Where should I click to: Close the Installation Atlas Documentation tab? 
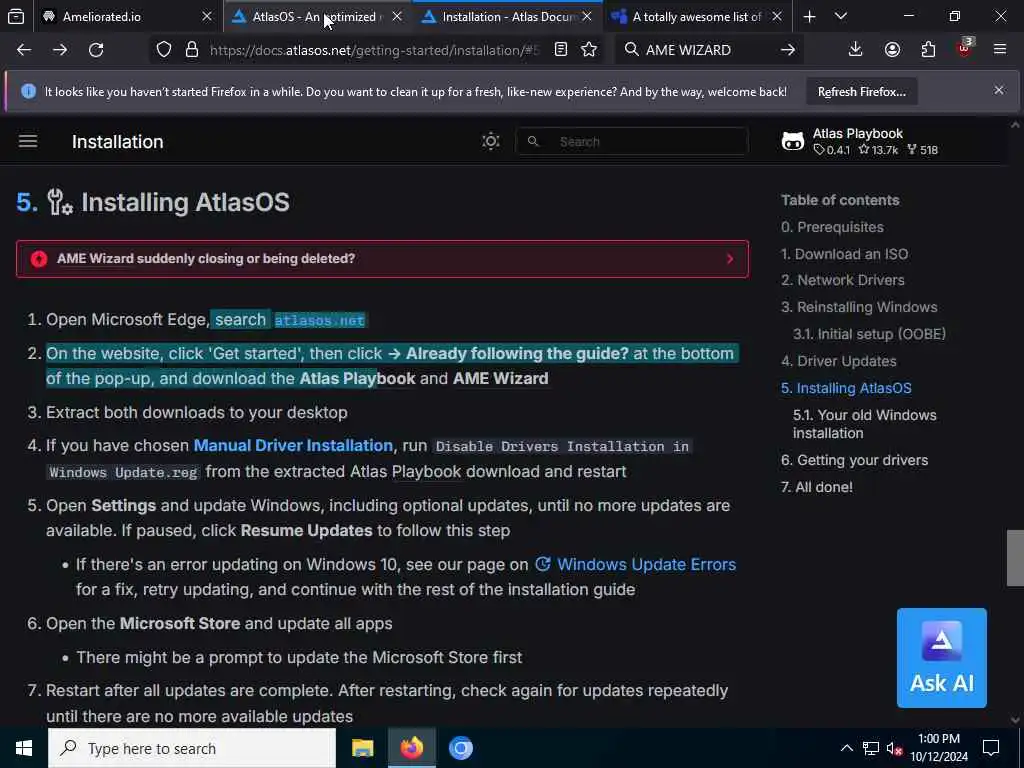pos(587,16)
